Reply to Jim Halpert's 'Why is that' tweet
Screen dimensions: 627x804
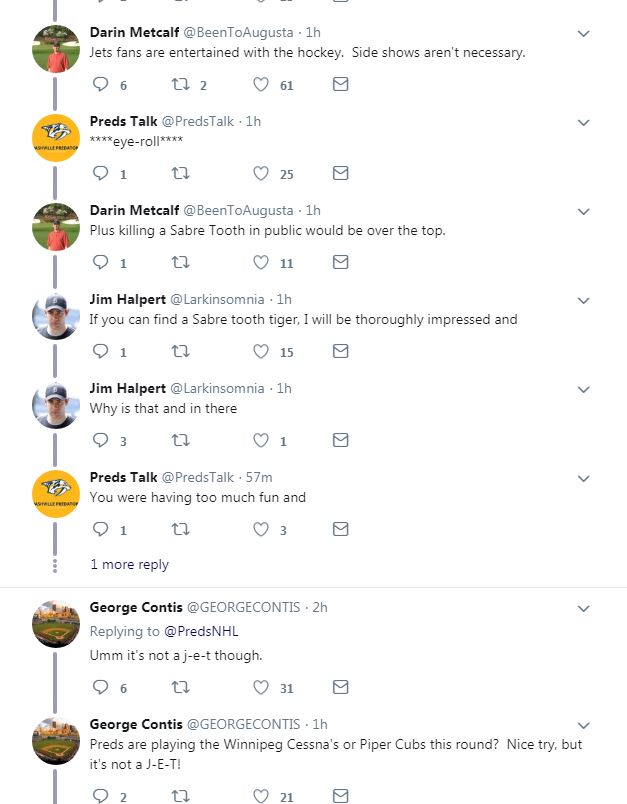coord(98,441)
